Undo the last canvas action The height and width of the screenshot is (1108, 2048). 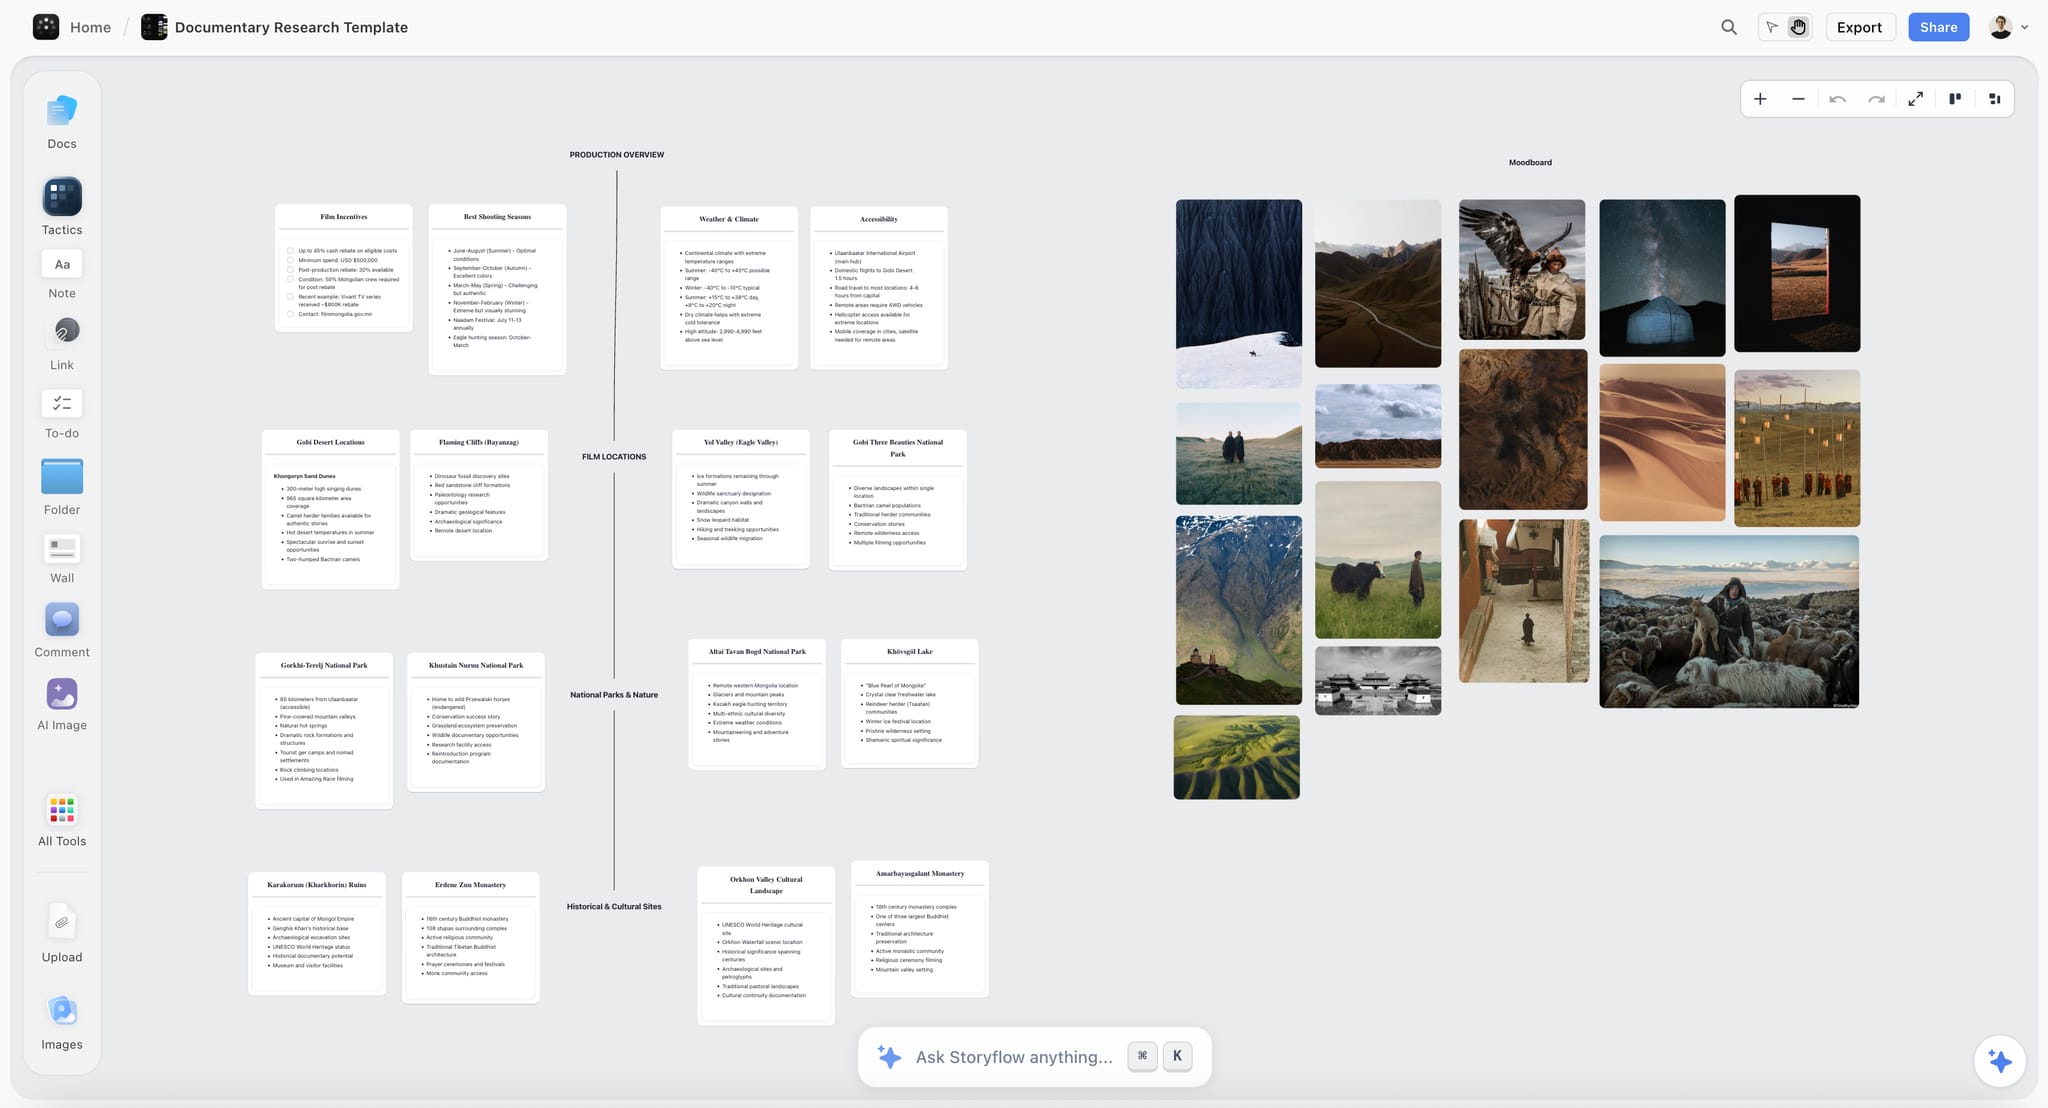point(1837,99)
